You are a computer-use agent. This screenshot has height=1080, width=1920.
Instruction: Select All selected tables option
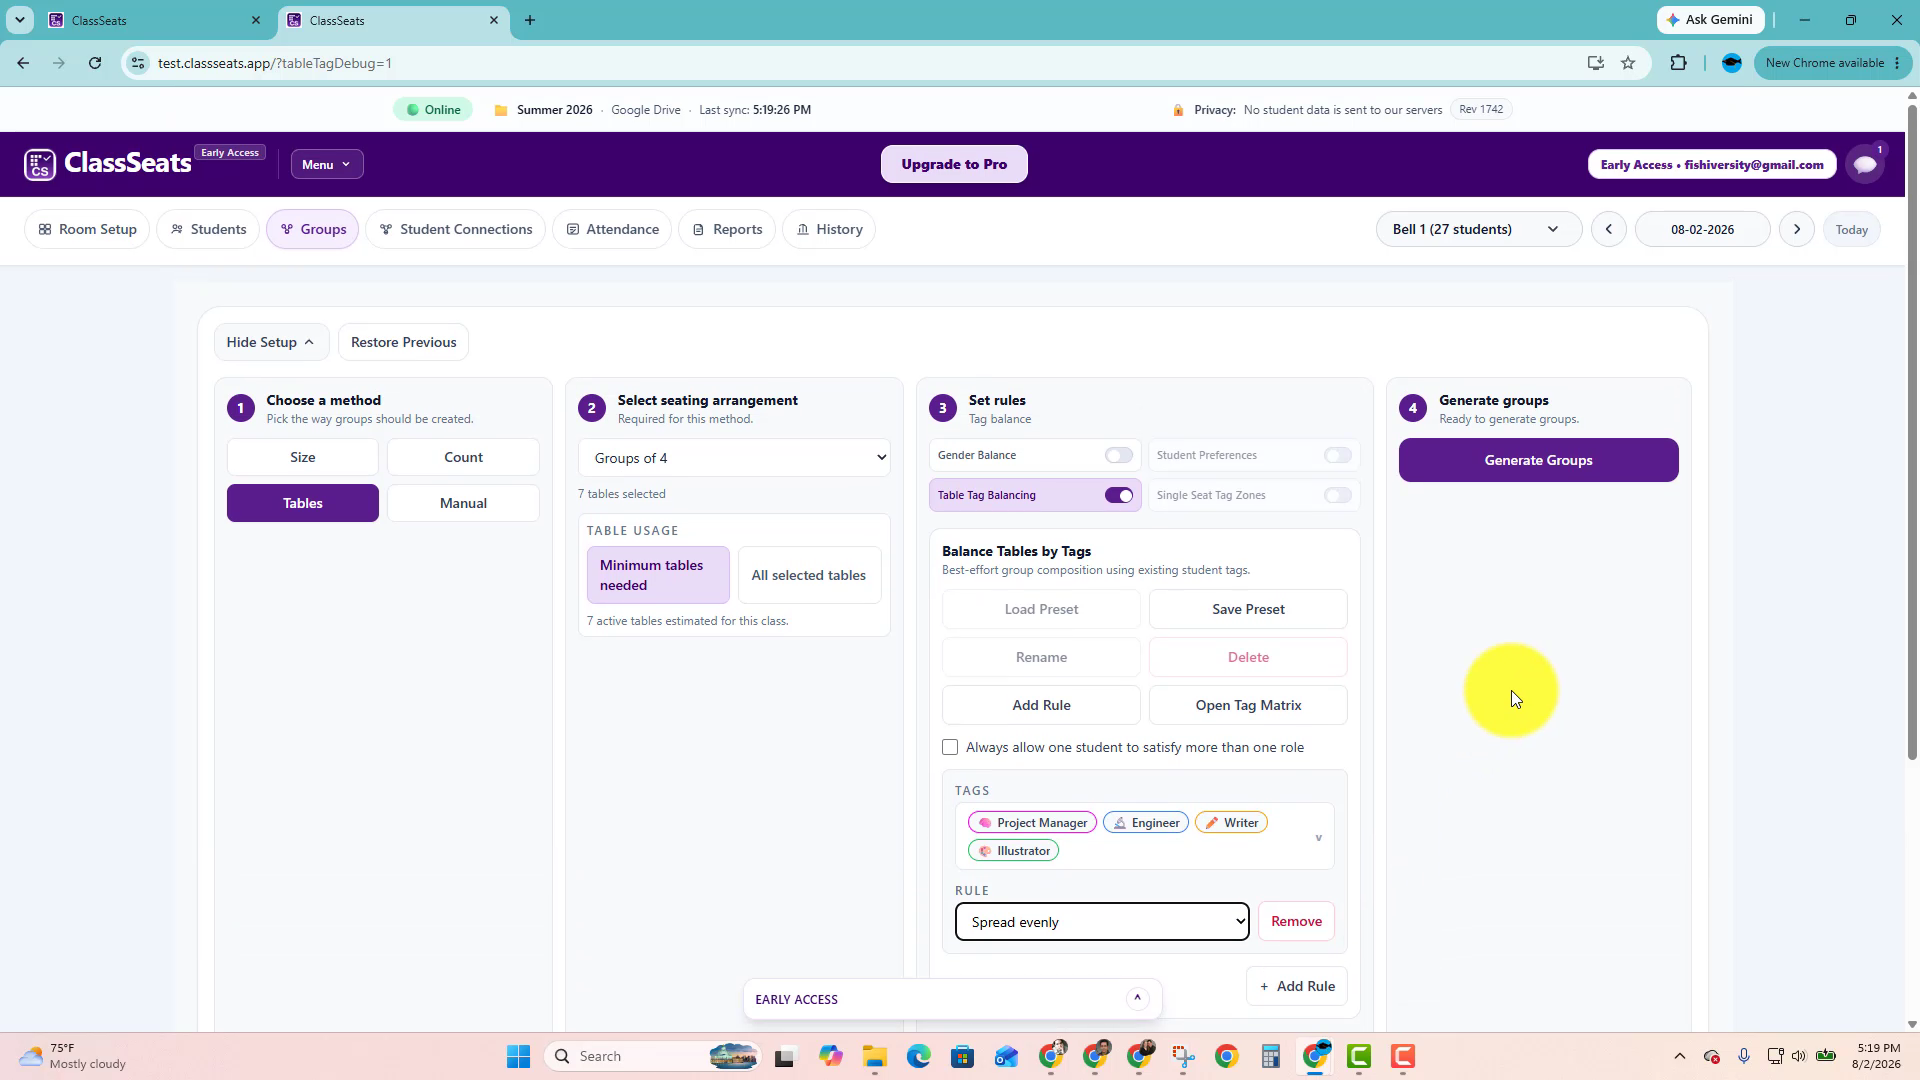[x=809, y=575]
